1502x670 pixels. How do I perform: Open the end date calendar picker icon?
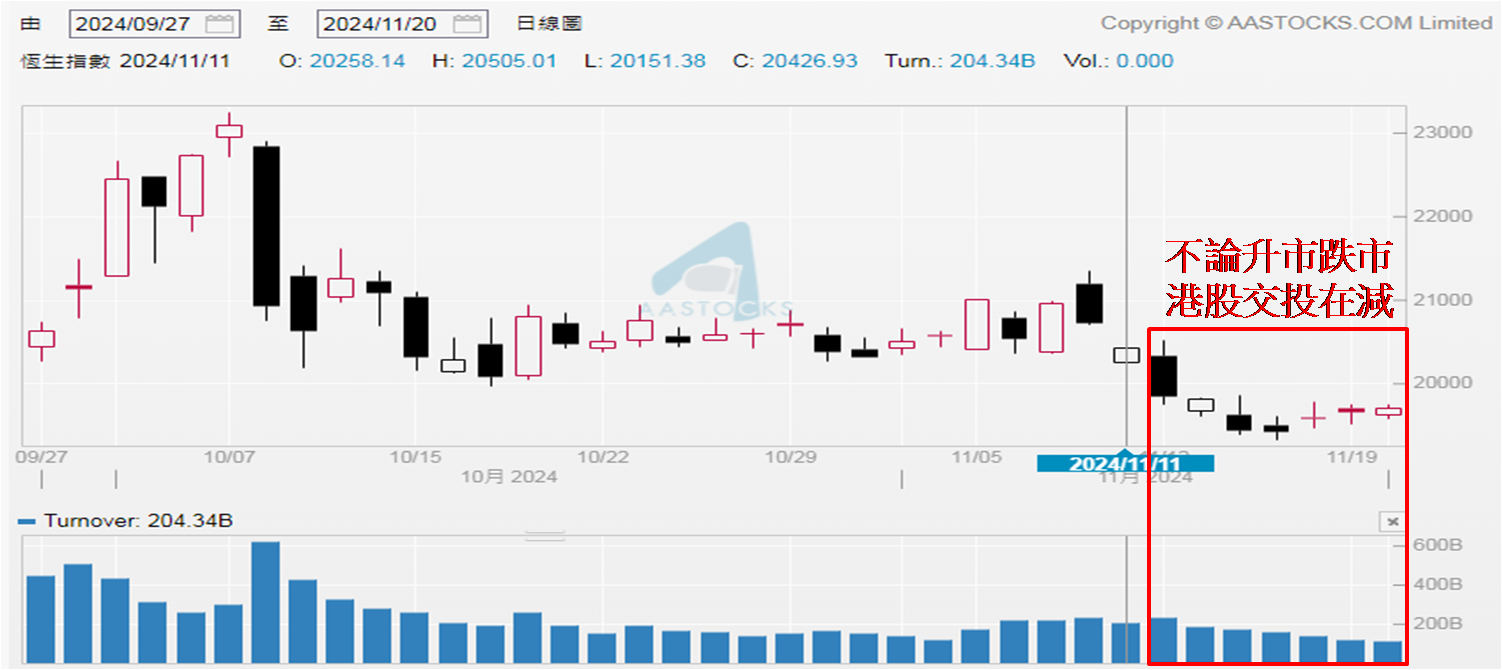coord(467,24)
